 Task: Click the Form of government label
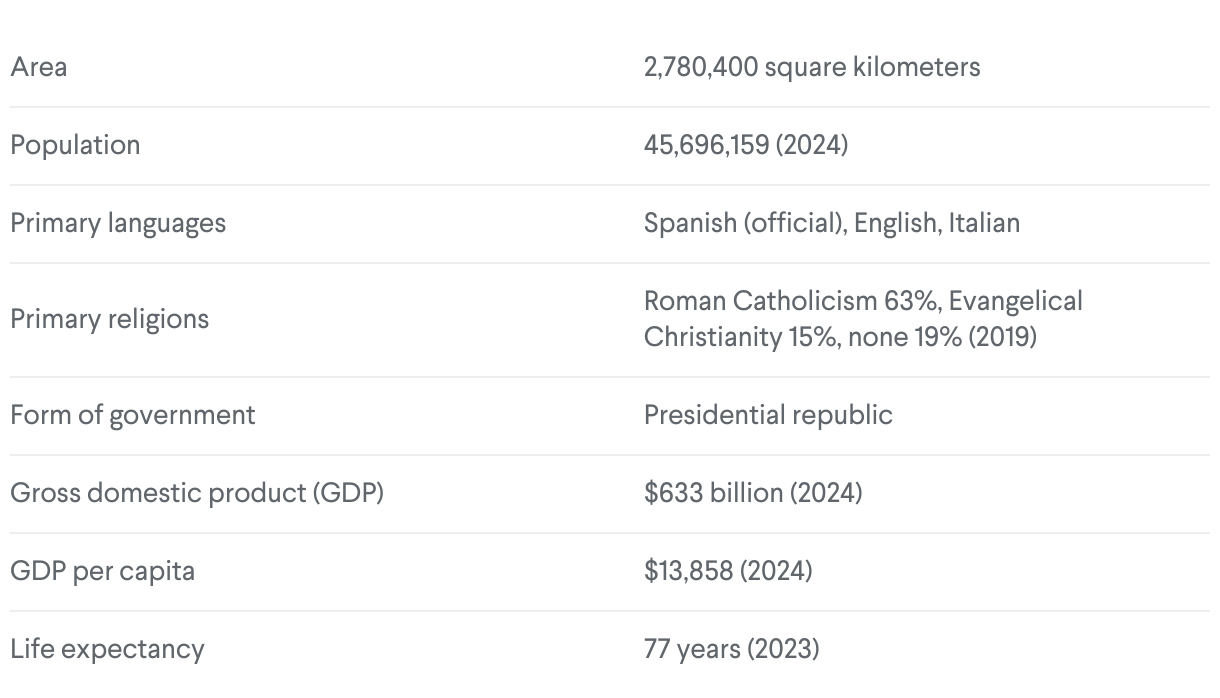coord(133,415)
